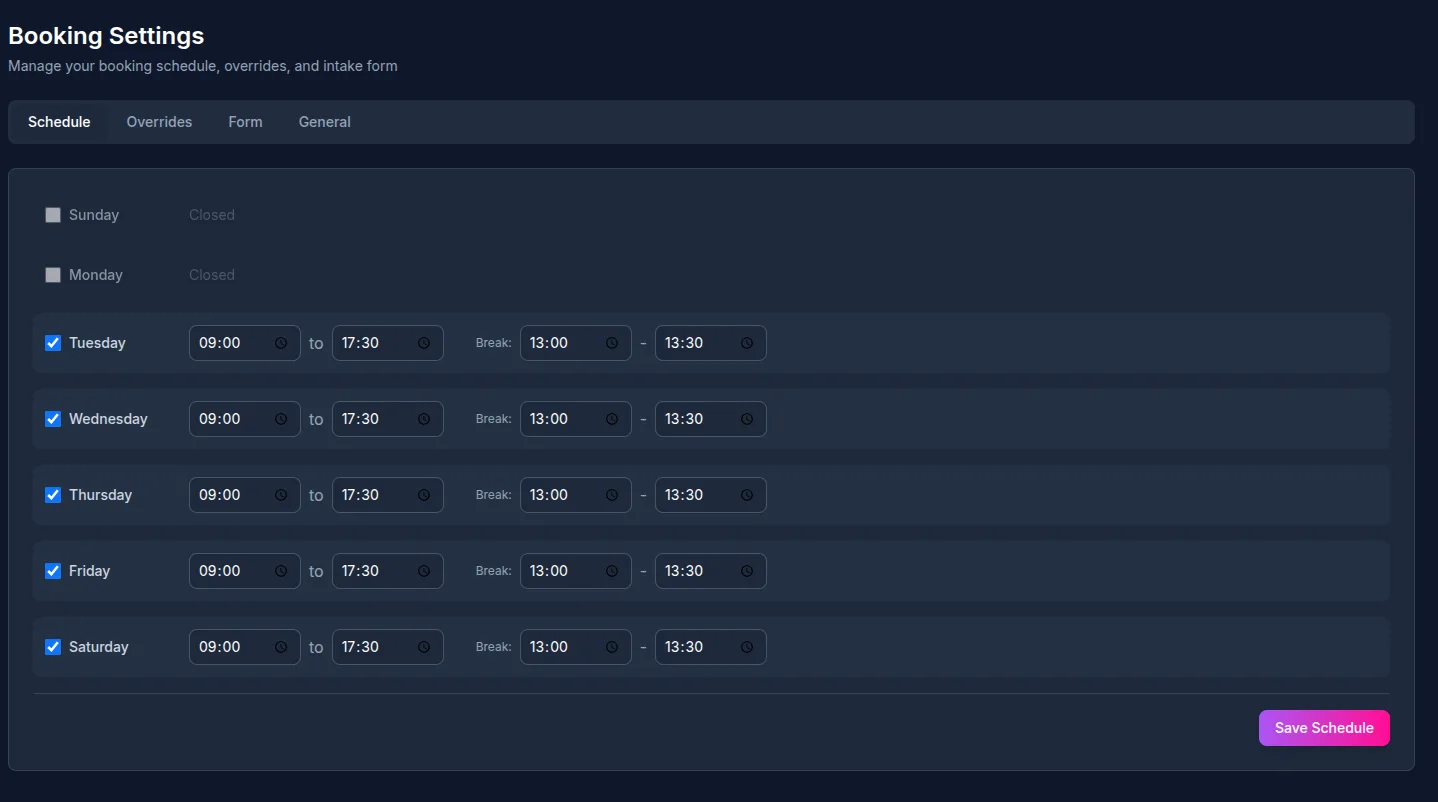Click Thursday start time 09:00 field

(x=230, y=495)
